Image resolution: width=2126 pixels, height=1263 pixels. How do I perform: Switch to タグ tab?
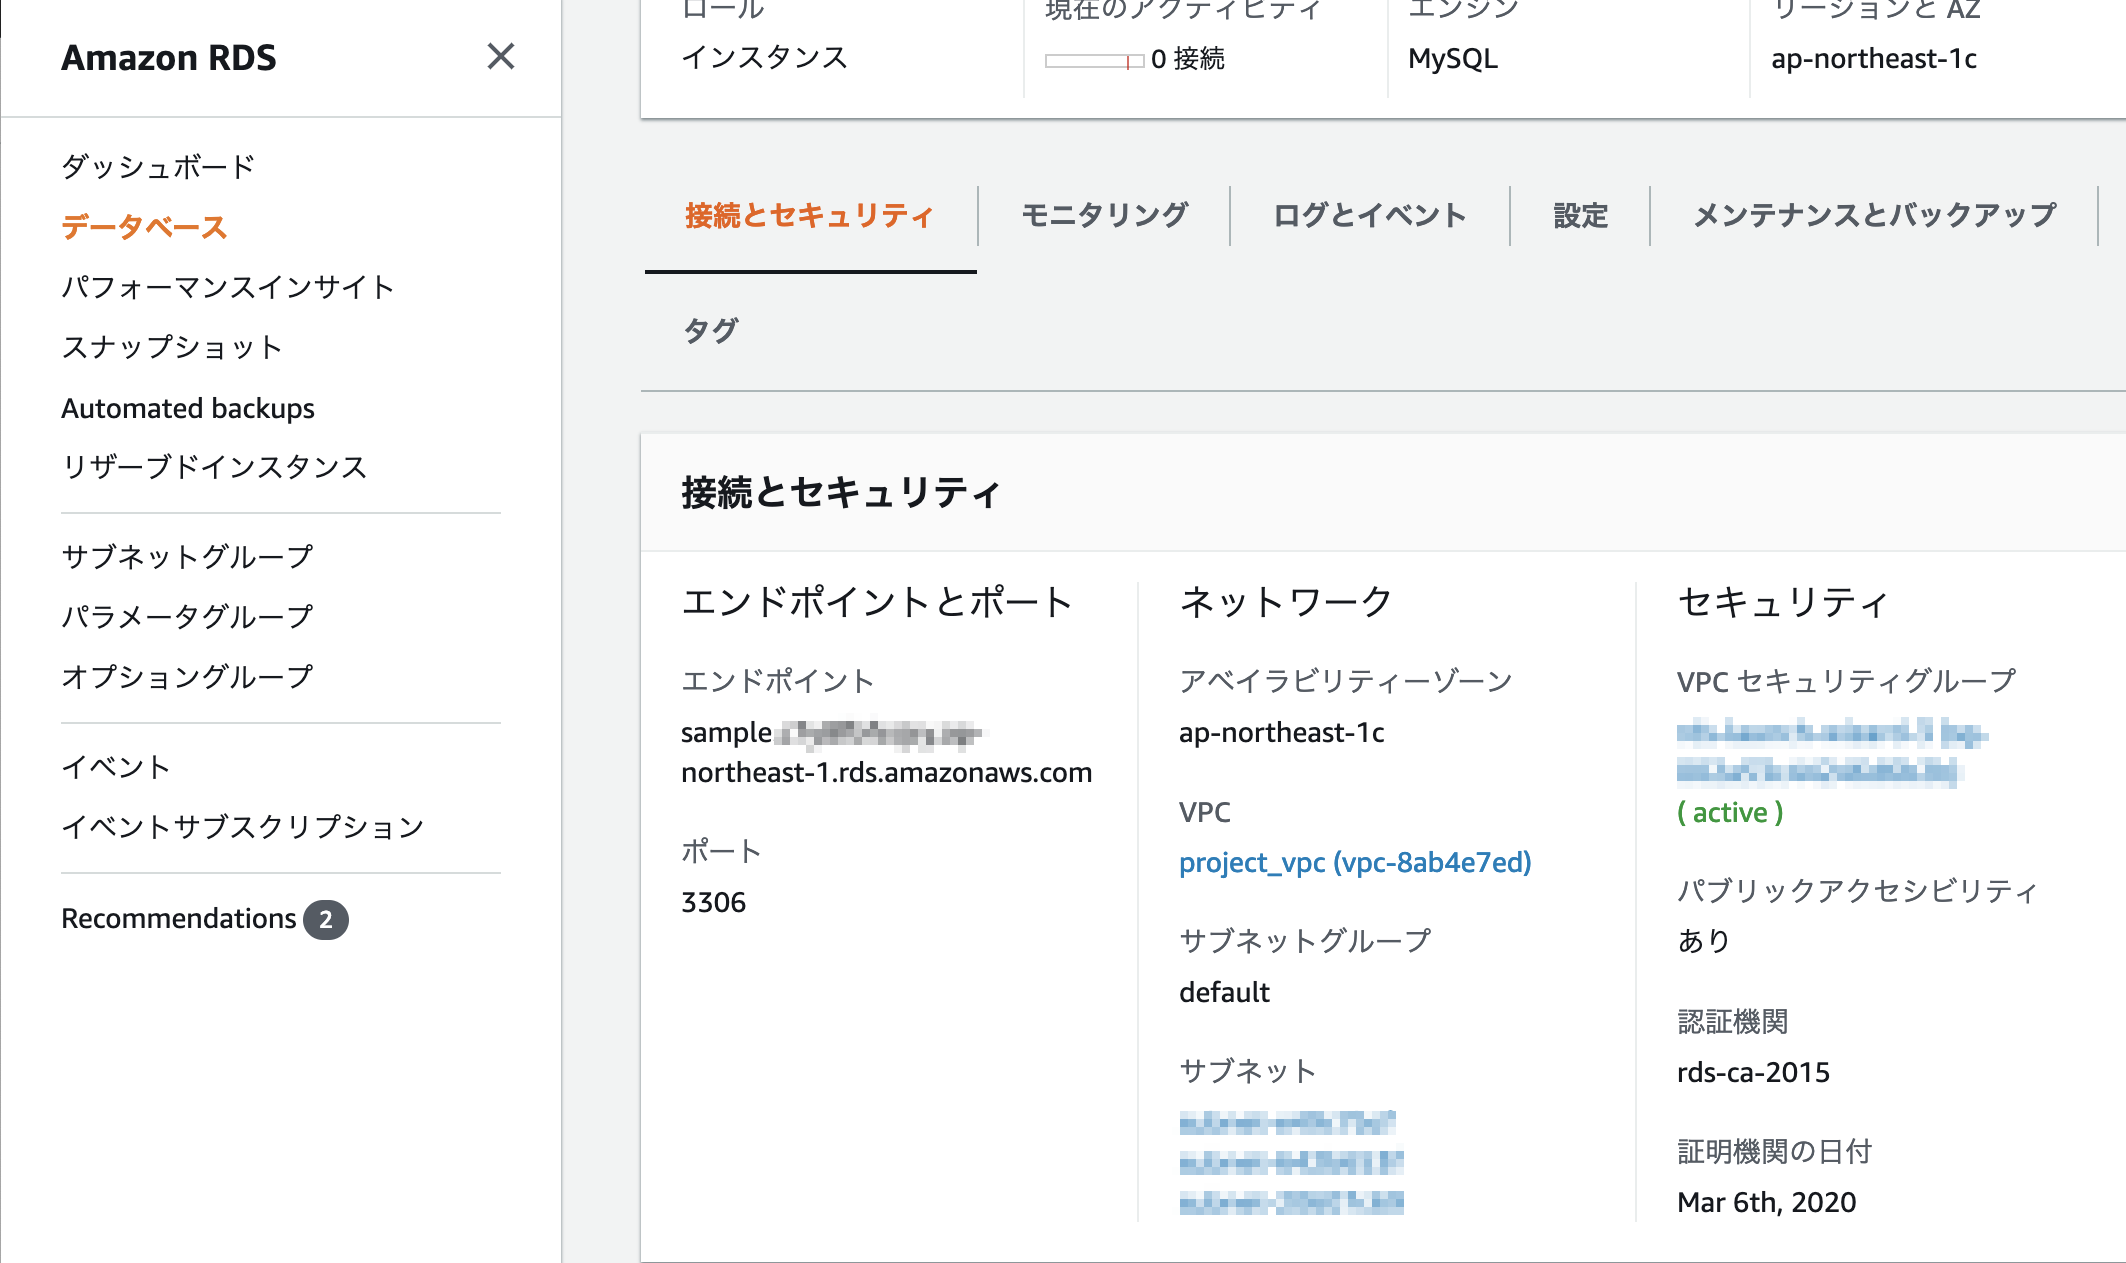click(x=711, y=331)
